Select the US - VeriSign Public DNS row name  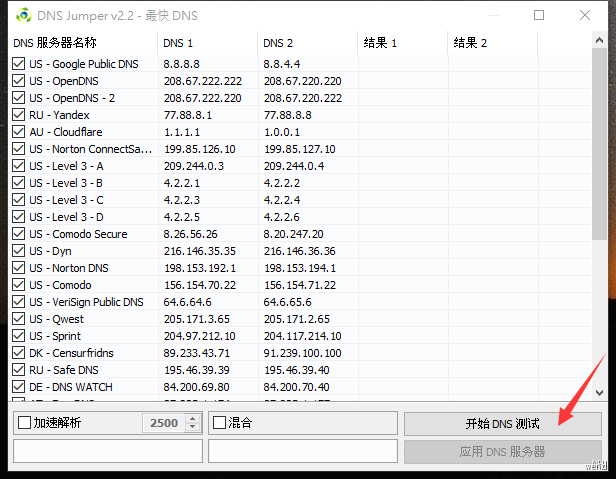86,302
